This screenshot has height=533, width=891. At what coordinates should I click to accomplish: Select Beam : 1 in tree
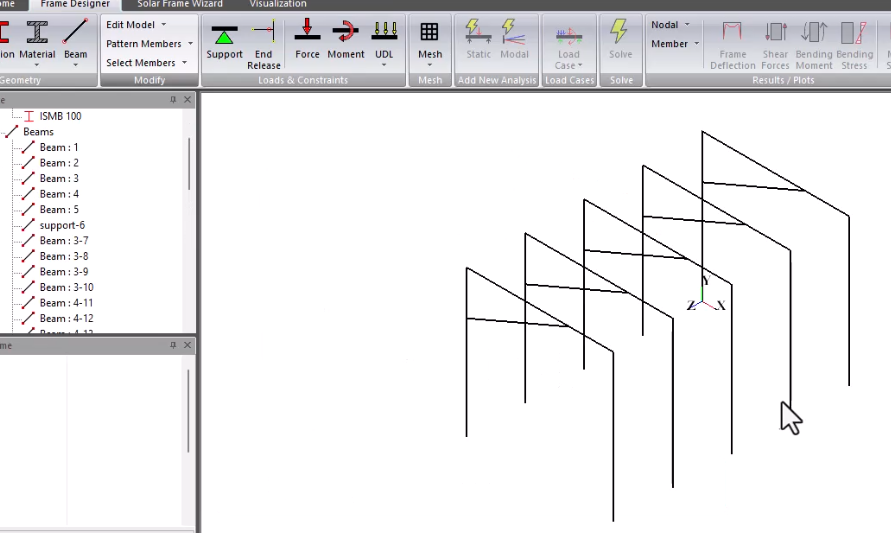pyautogui.click(x=59, y=147)
